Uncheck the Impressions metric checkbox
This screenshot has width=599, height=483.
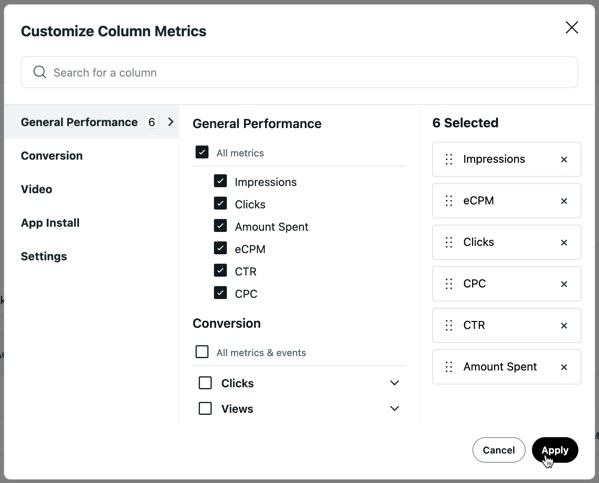220,181
